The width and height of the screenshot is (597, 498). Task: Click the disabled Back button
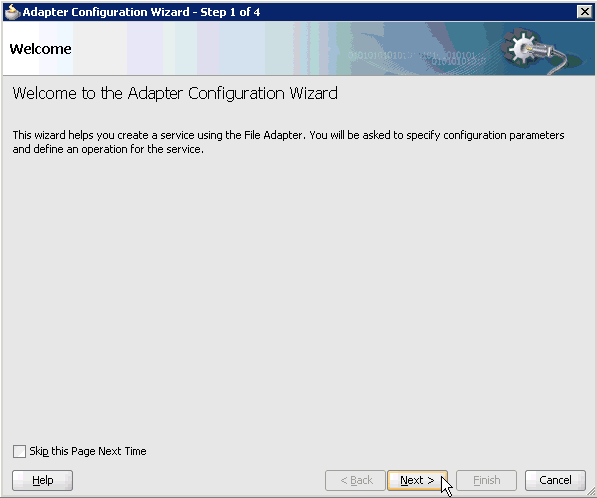355,480
